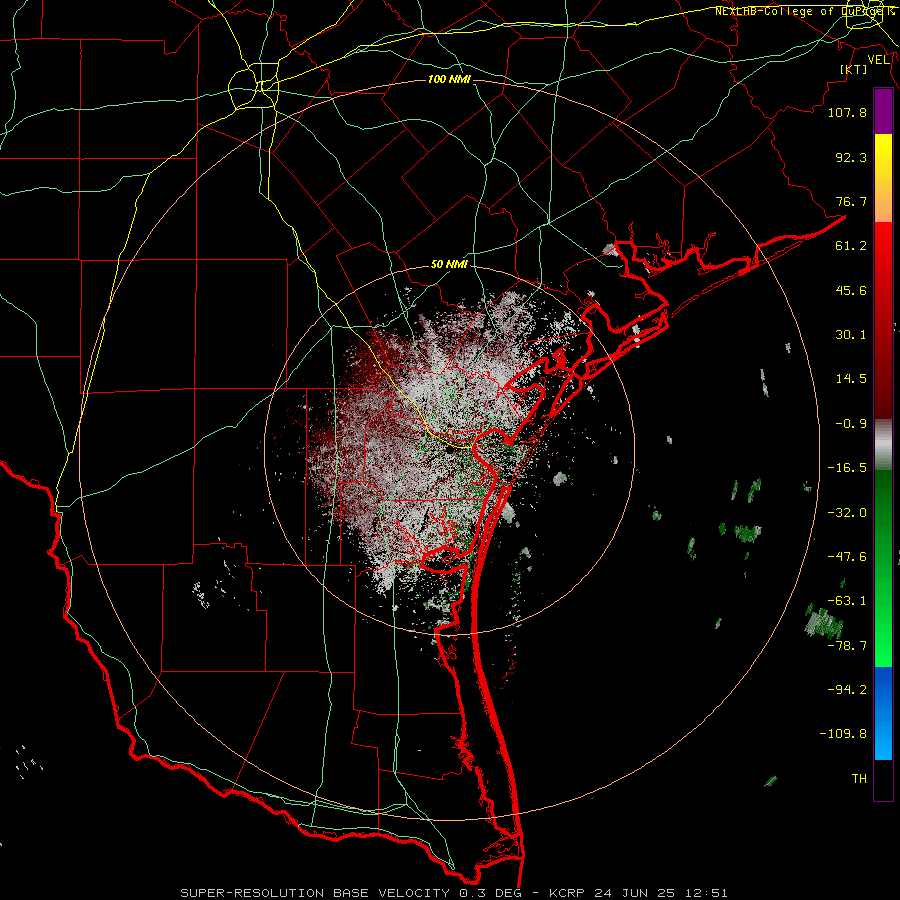Click the -32.0 value on velocity scale
The image size is (900, 900).
847,513
